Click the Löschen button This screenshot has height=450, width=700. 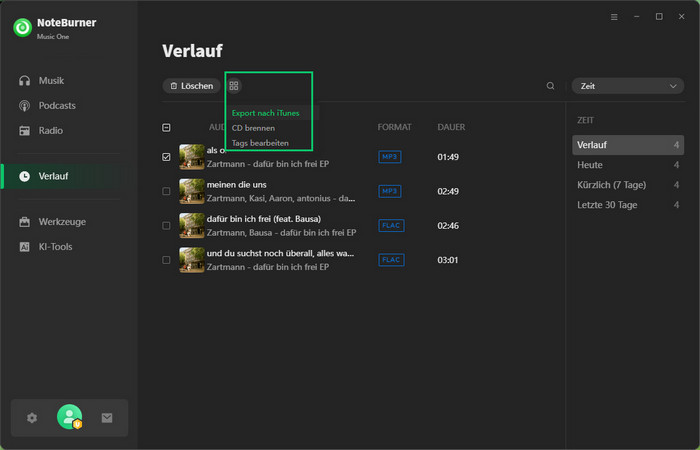pos(192,86)
